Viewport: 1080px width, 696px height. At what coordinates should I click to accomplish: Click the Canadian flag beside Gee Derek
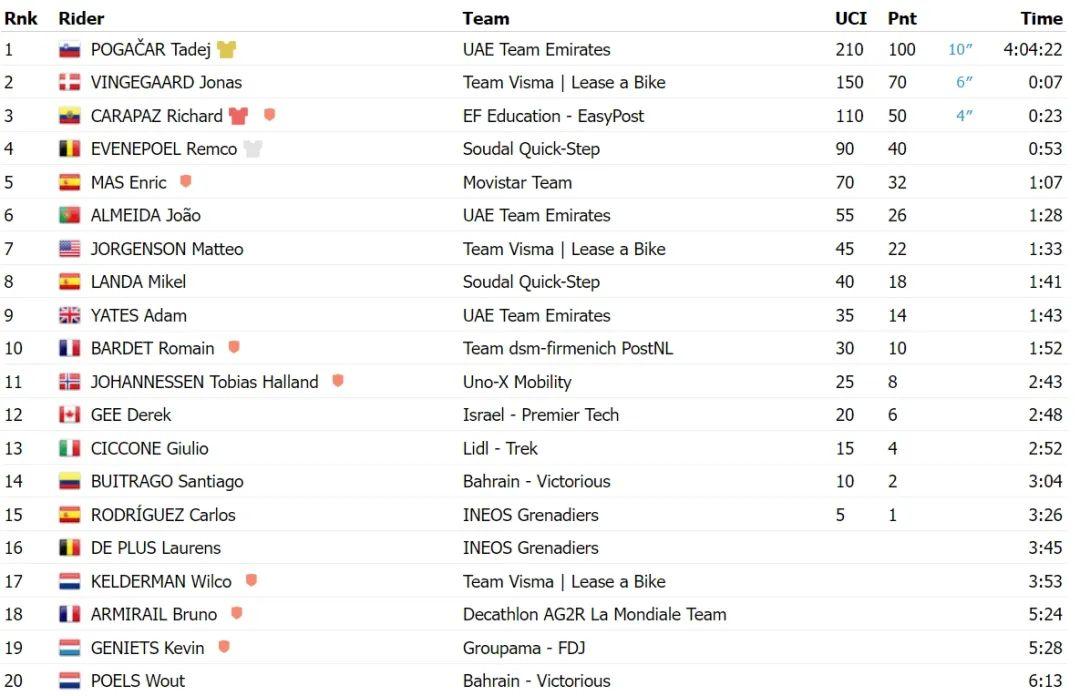coord(69,415)
